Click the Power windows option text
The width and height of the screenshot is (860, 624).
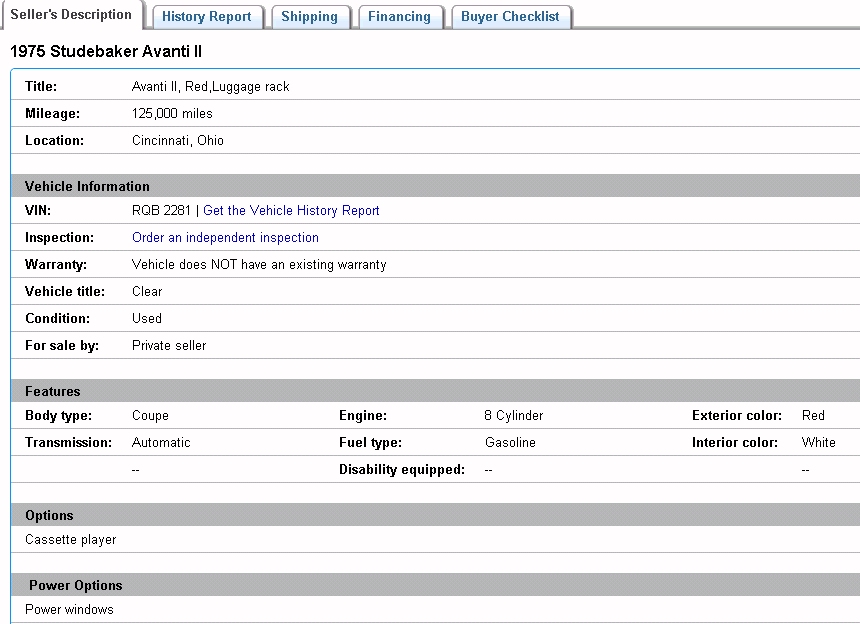pyautogui.click(x=69, y=610)
